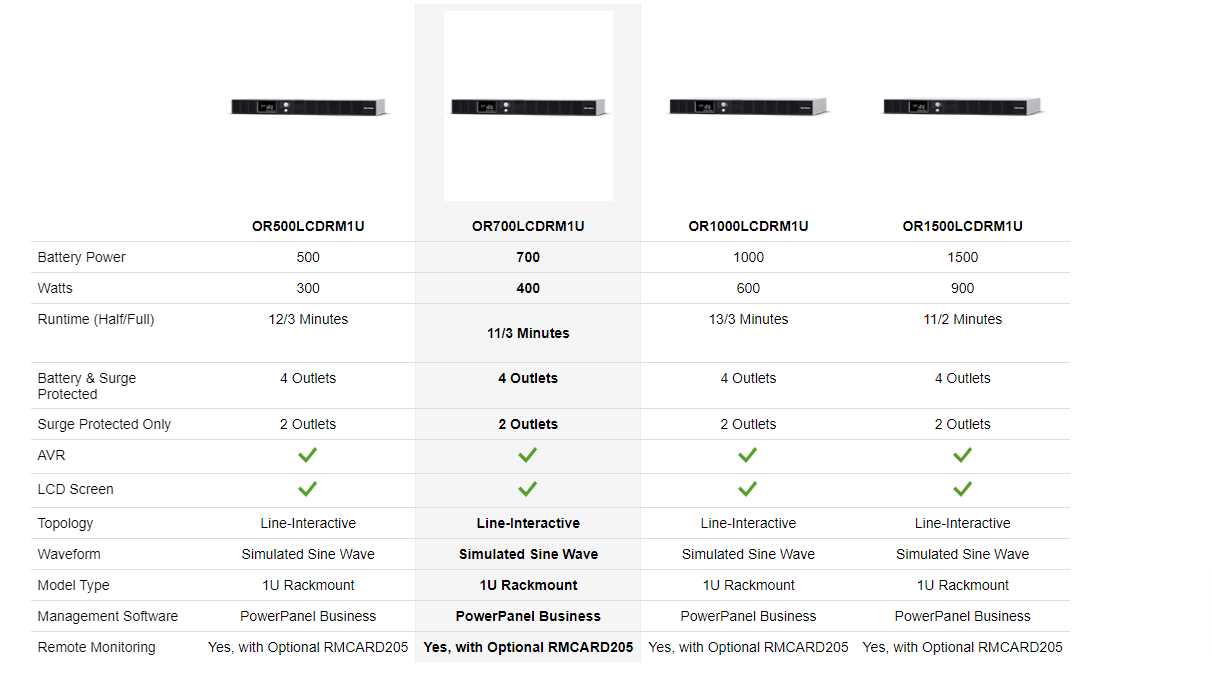Click the OR1000LCDRM1U product image
1212x676 pixels.
tap(748, 106)
